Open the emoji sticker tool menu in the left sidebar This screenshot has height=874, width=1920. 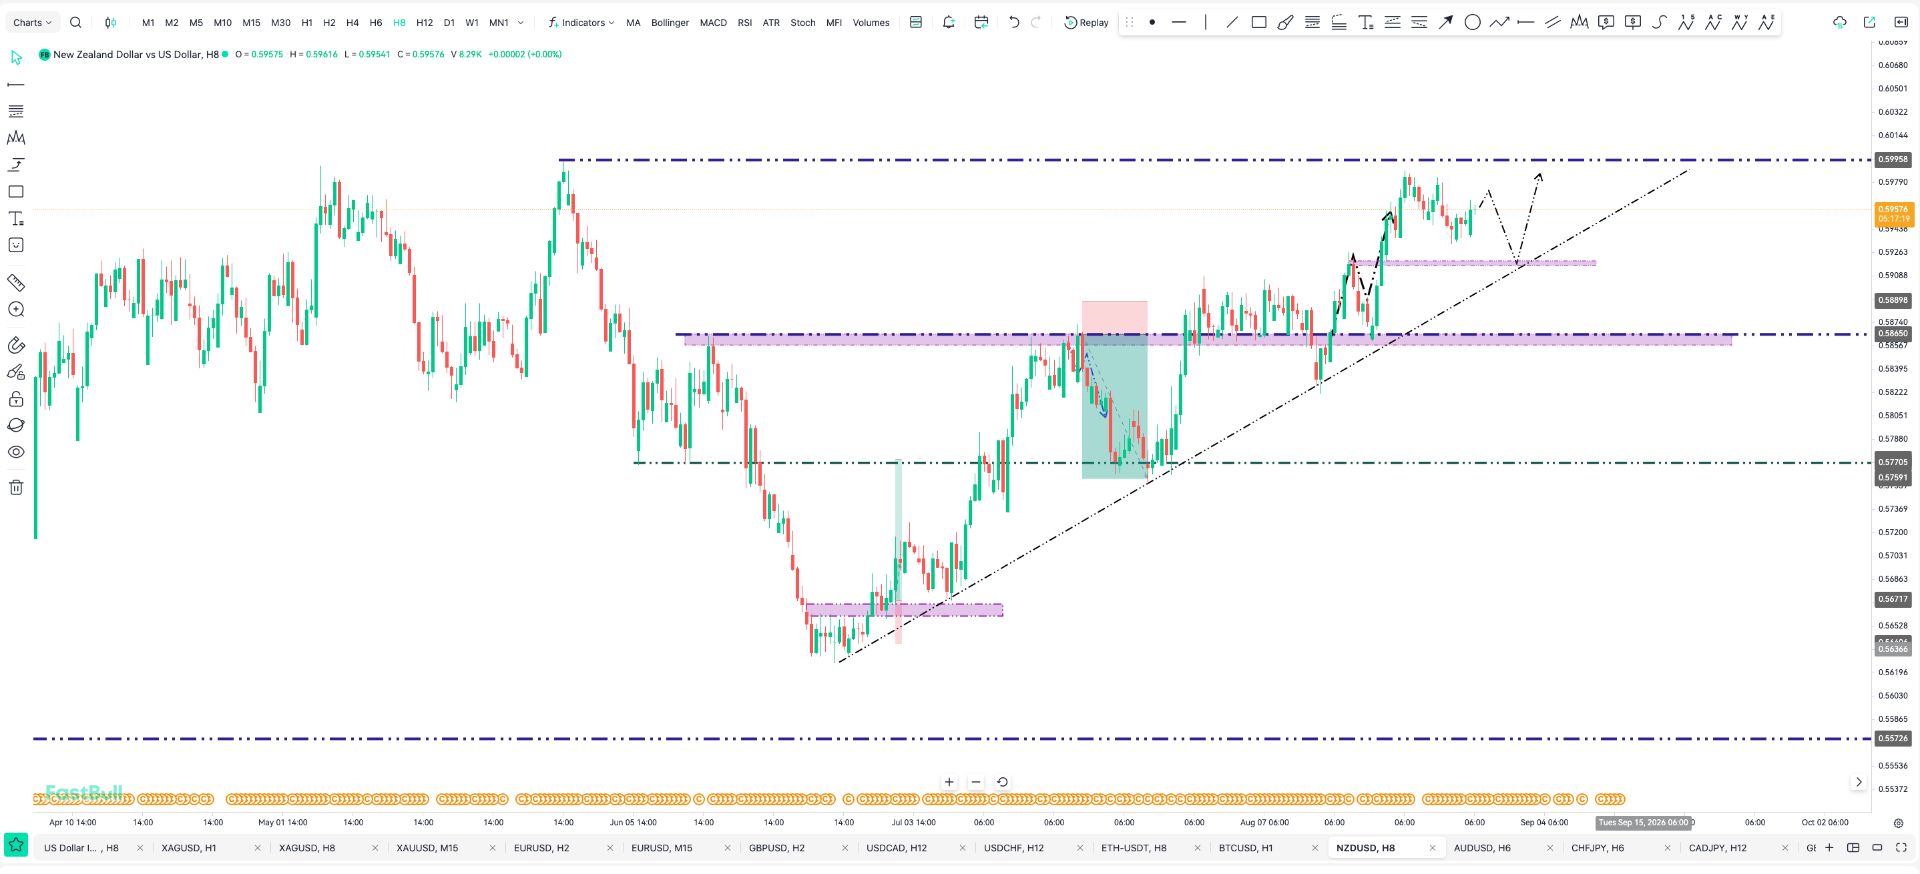tap(16, 245)
